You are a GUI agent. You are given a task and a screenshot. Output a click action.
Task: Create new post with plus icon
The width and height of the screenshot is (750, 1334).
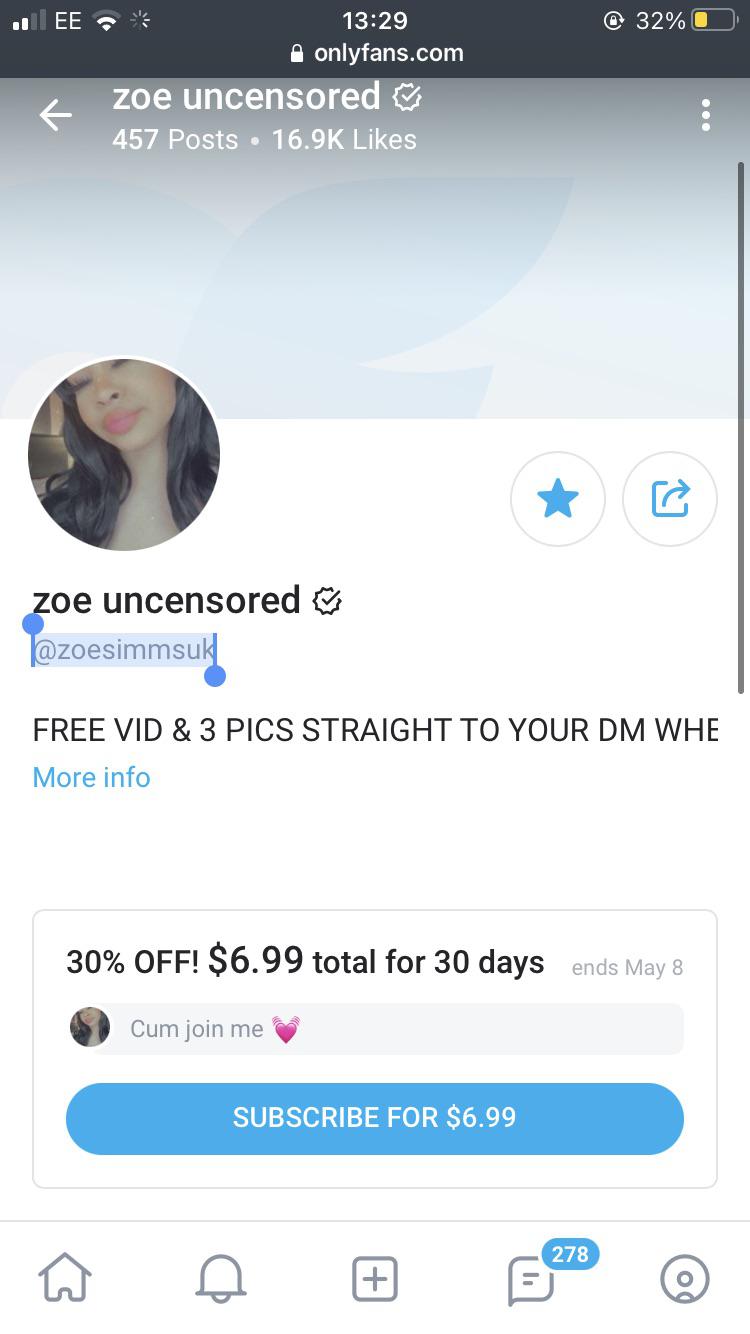pyautogui.click(x=375, y=1278)
